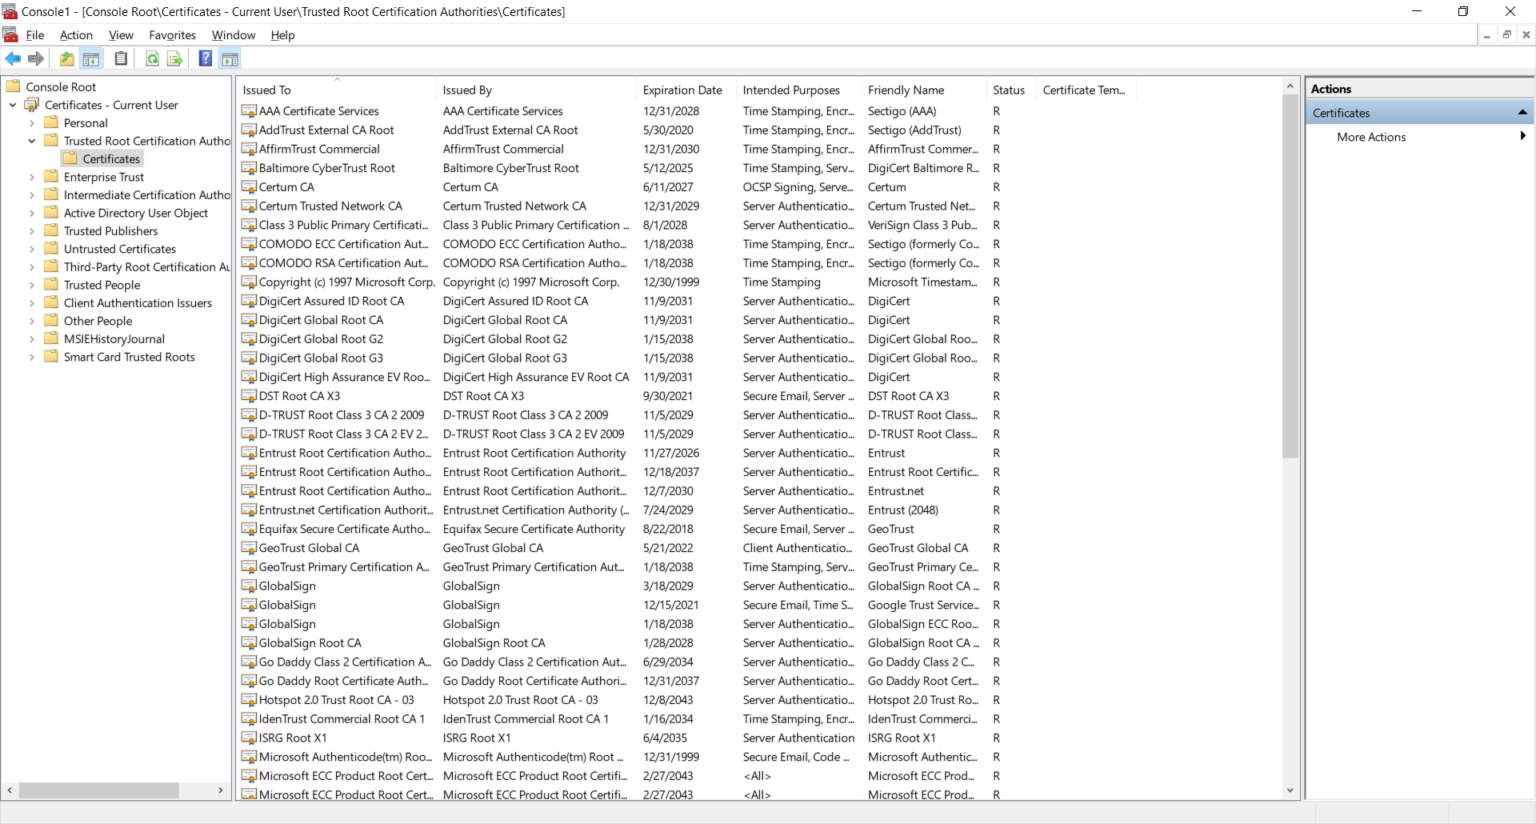Toggle the Show/Hide Console Tree button

[x=91, y=59]
